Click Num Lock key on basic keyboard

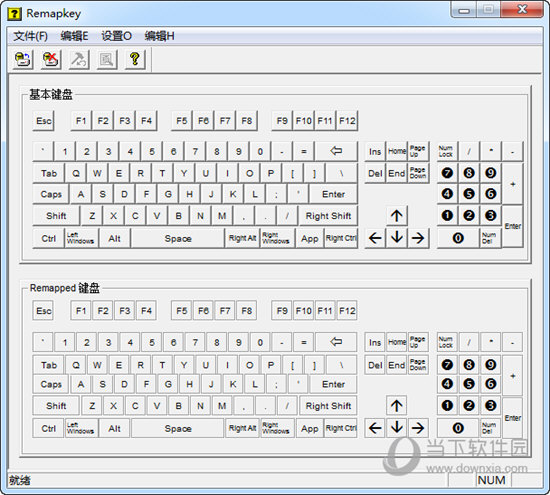coord(447,151)
